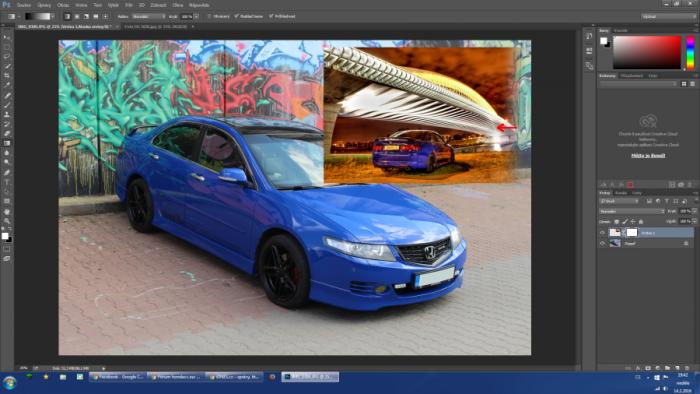Hide the top layer via eye icon
The height and width of the screenshot is (394, 700).
click(x=602, y=232)
